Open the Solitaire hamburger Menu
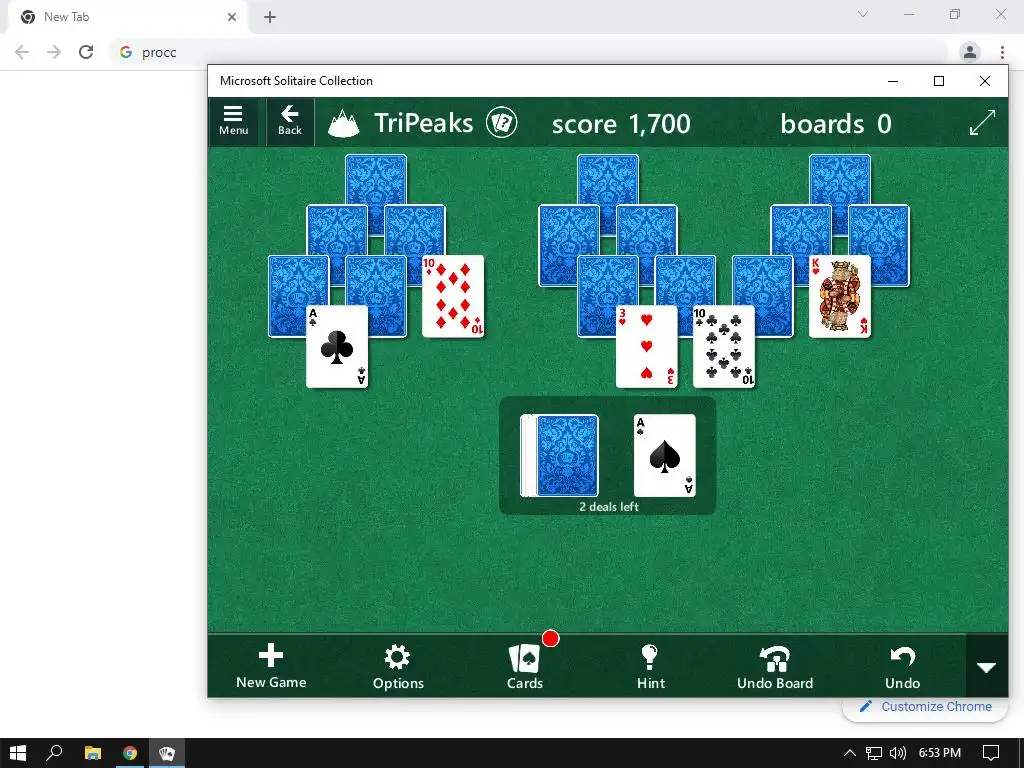 coord(233,121)
